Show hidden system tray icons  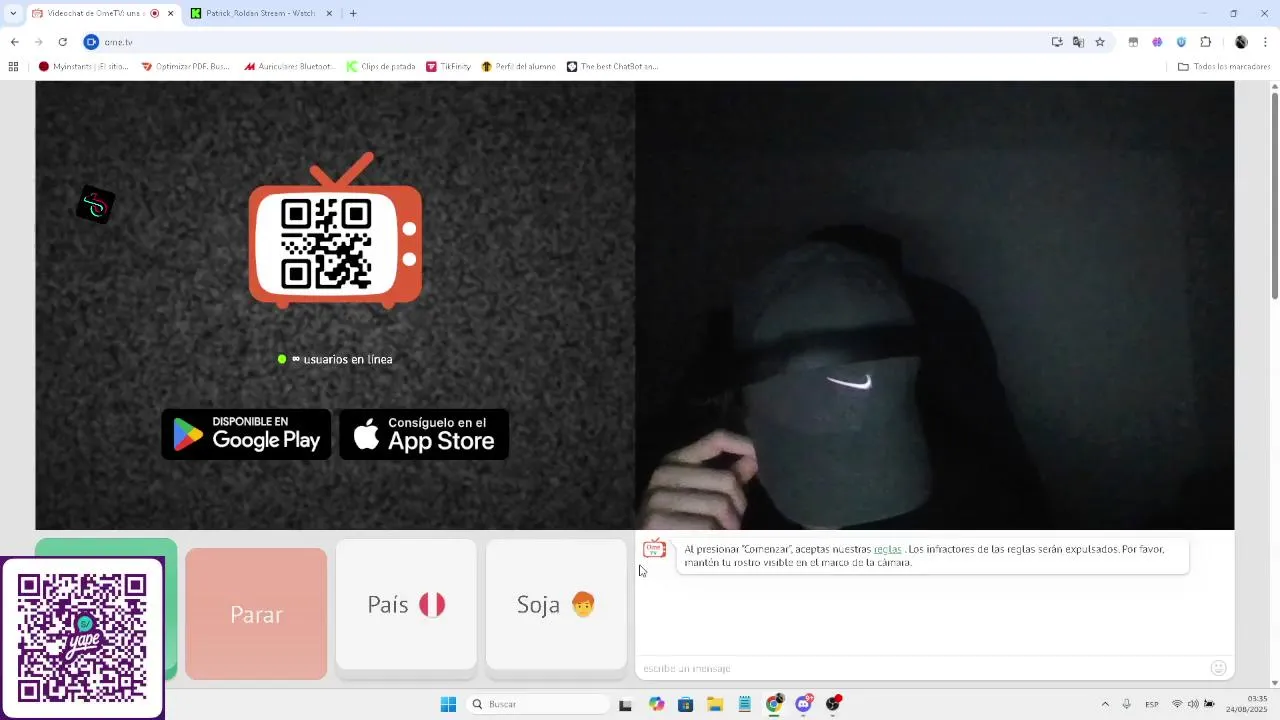tap(1105, 704)
